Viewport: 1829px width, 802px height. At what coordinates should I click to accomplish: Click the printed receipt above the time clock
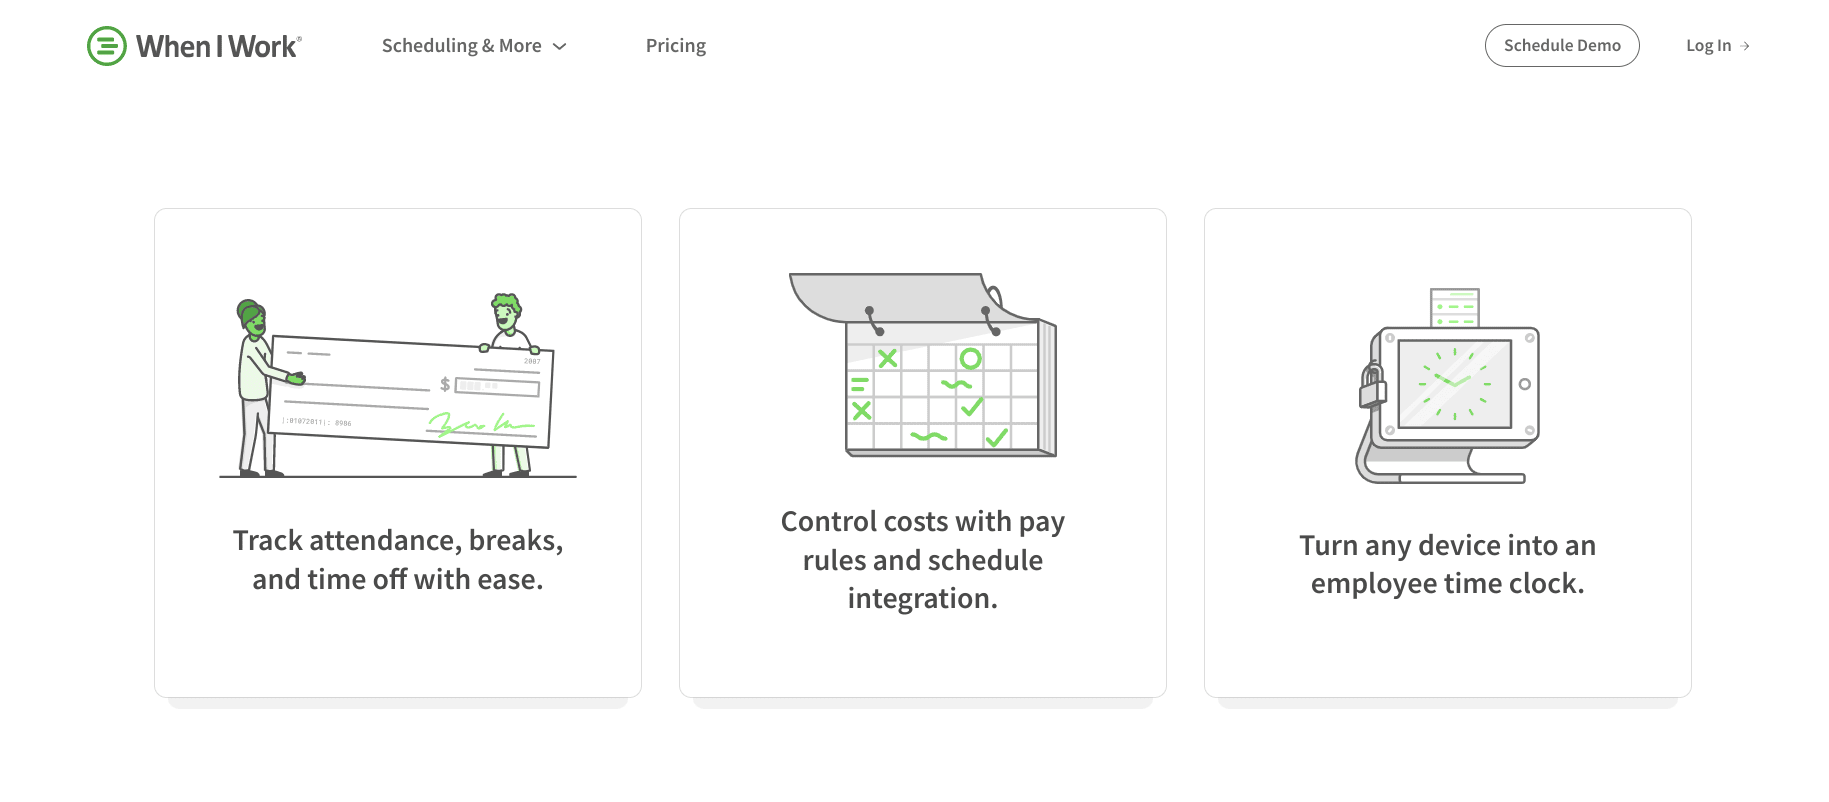coord(1454,307)
